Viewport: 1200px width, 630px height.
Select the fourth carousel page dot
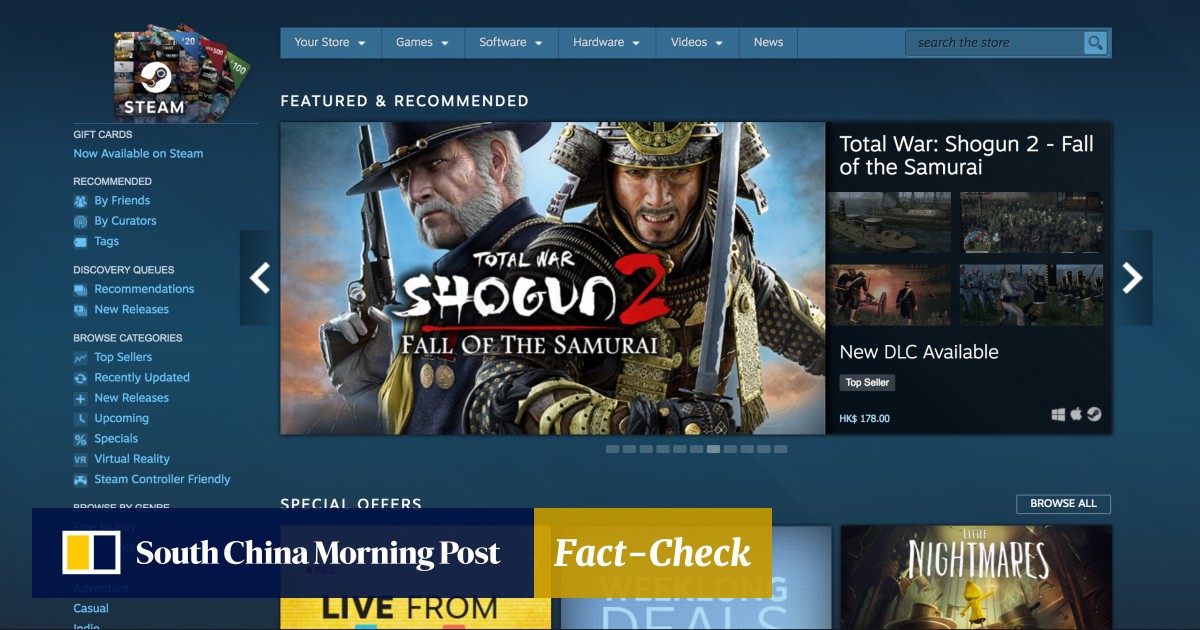663,449
